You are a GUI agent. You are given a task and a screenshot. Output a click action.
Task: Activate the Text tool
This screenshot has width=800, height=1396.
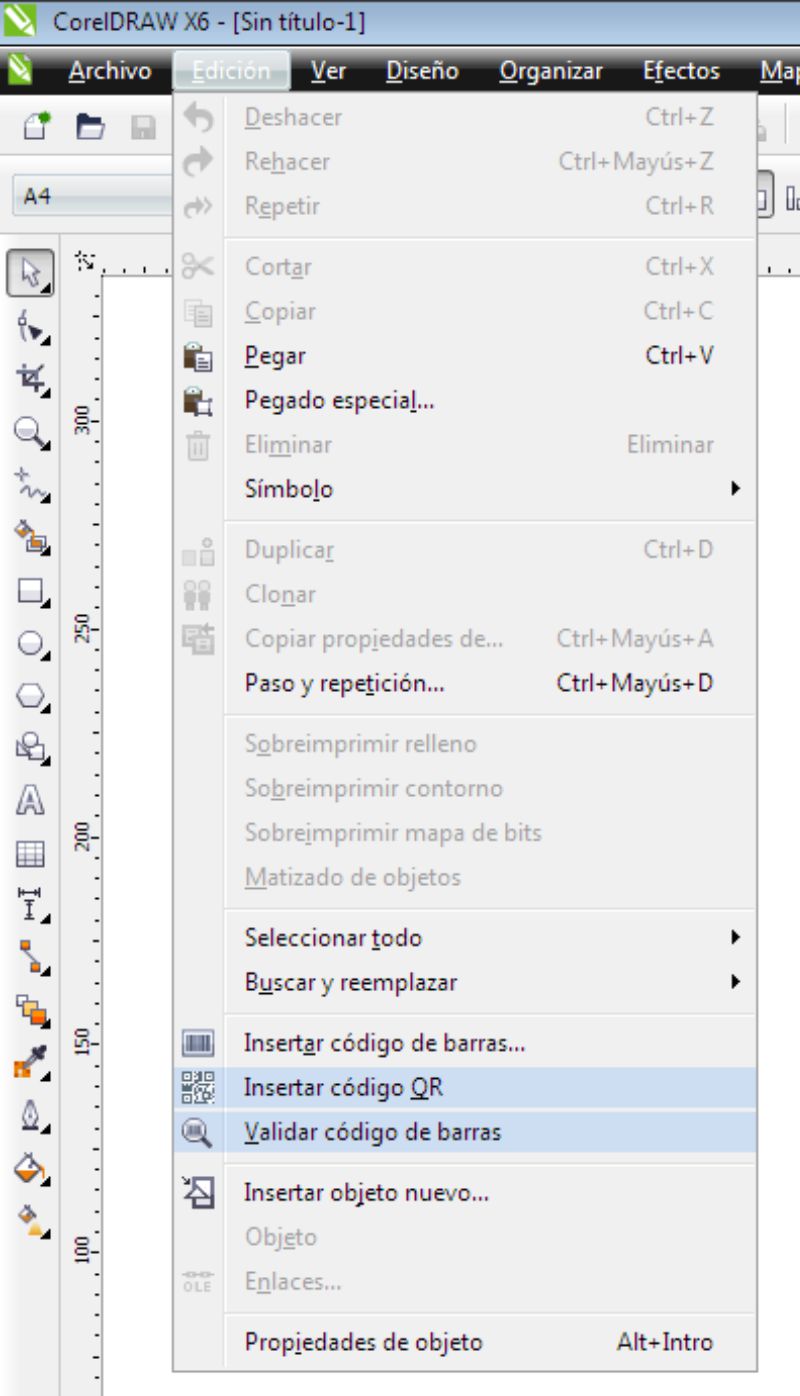31,800
